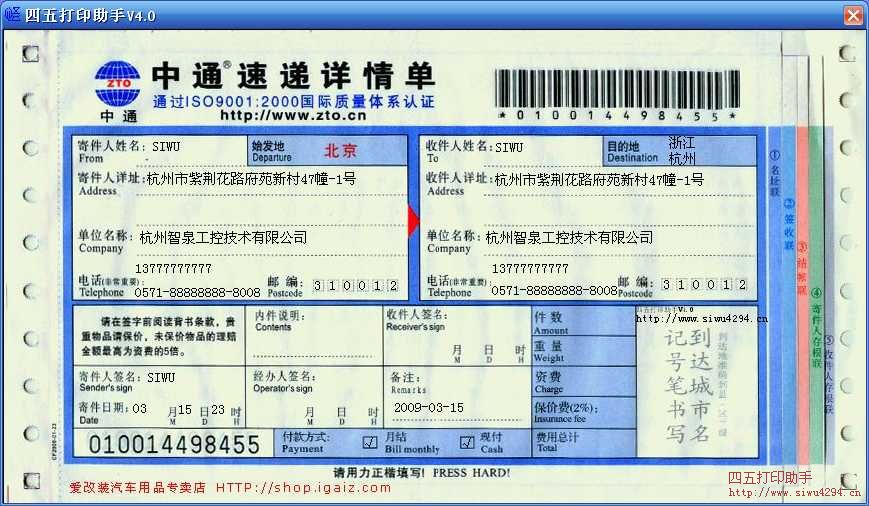Select barcode number *010014498455*
The image size is (869, 506).
click(x=617, y=116)
